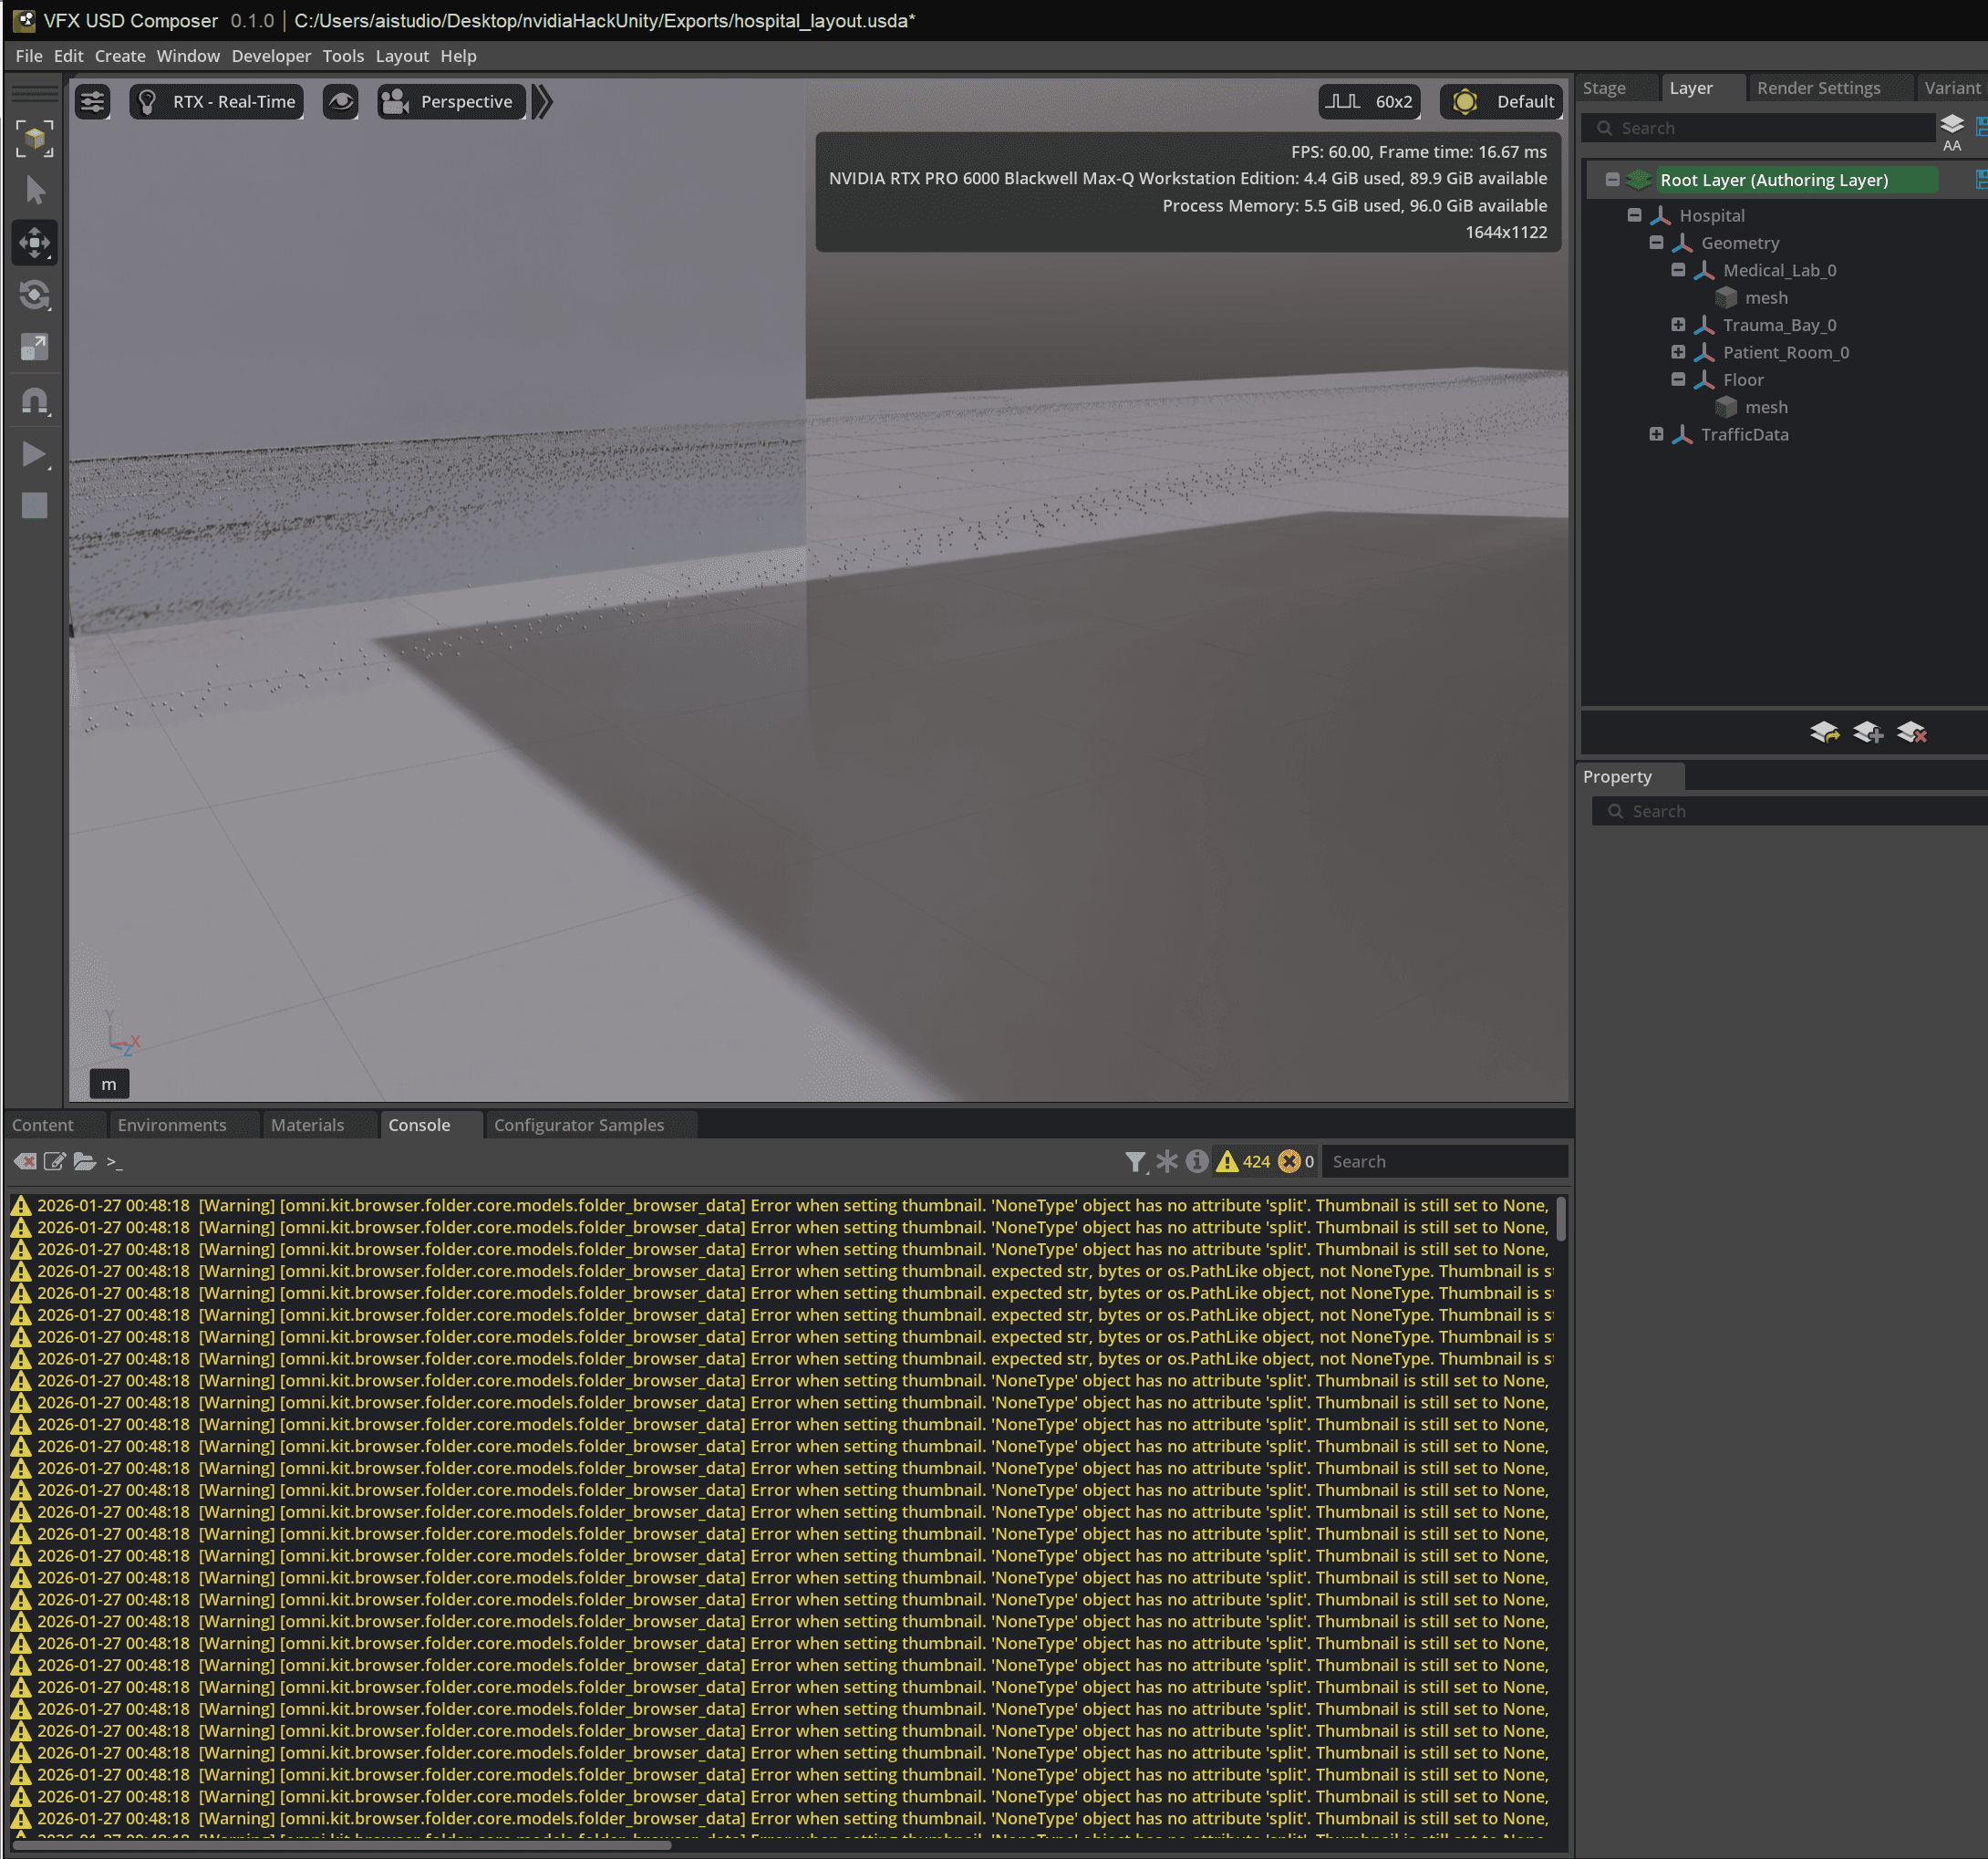
Task: Select the Scale tool
Action: click(35, 347)
